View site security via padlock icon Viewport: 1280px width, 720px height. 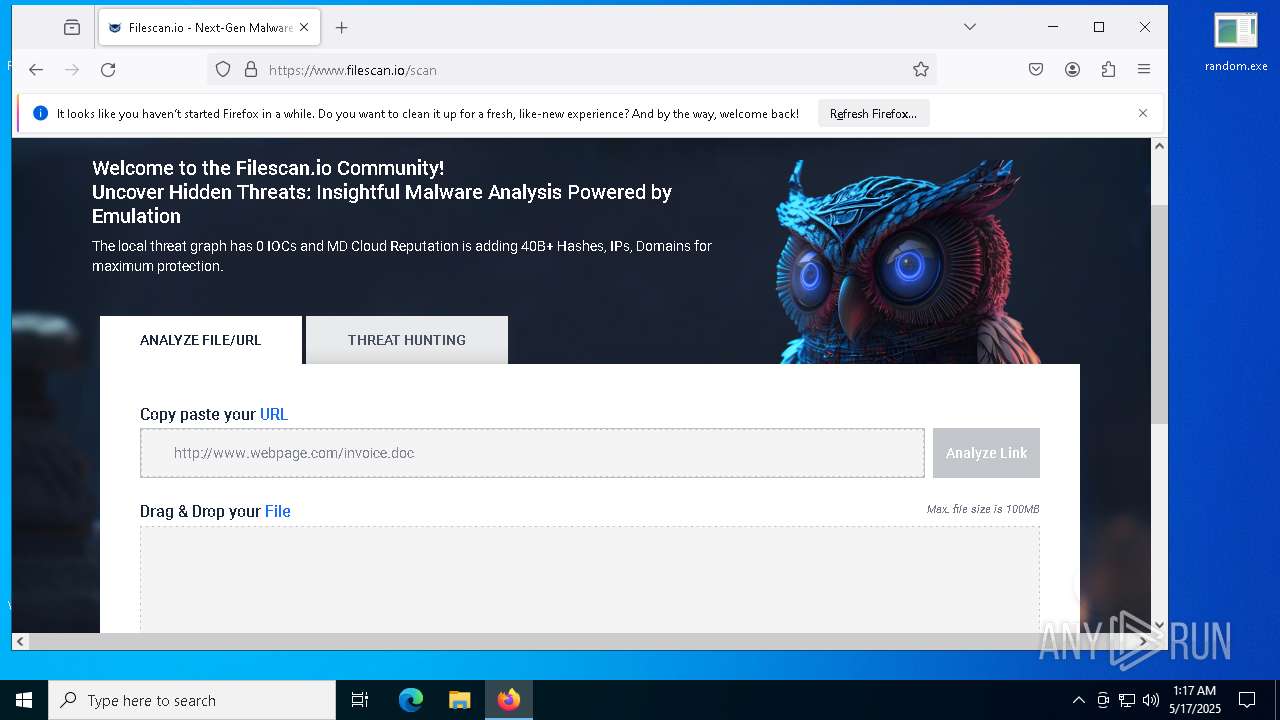[250, 69]
